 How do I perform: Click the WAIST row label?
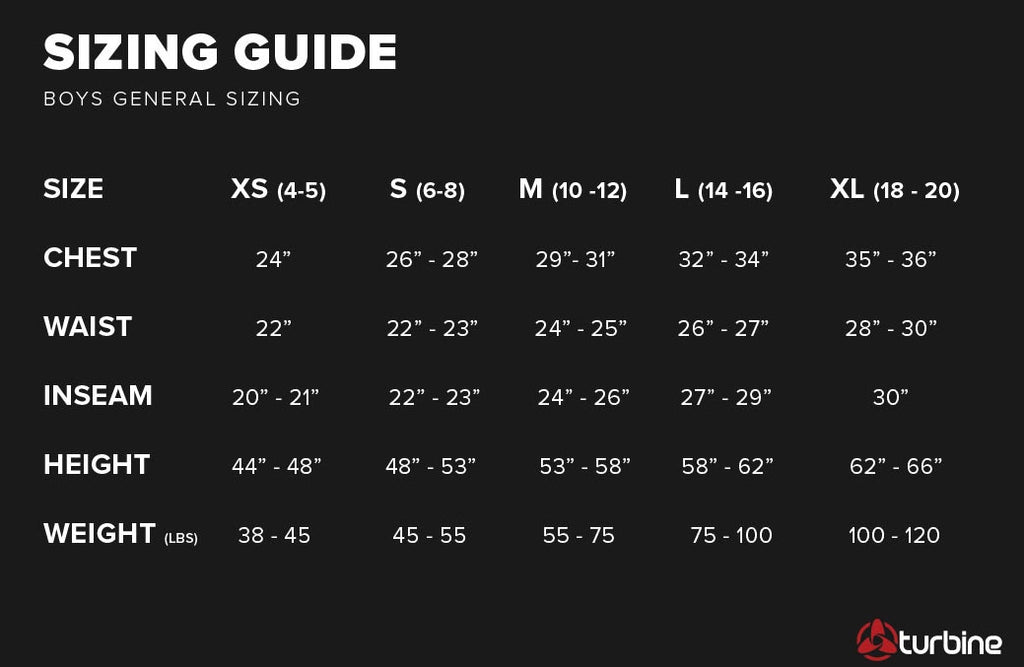pyautogui.click(x=88, y=327)
